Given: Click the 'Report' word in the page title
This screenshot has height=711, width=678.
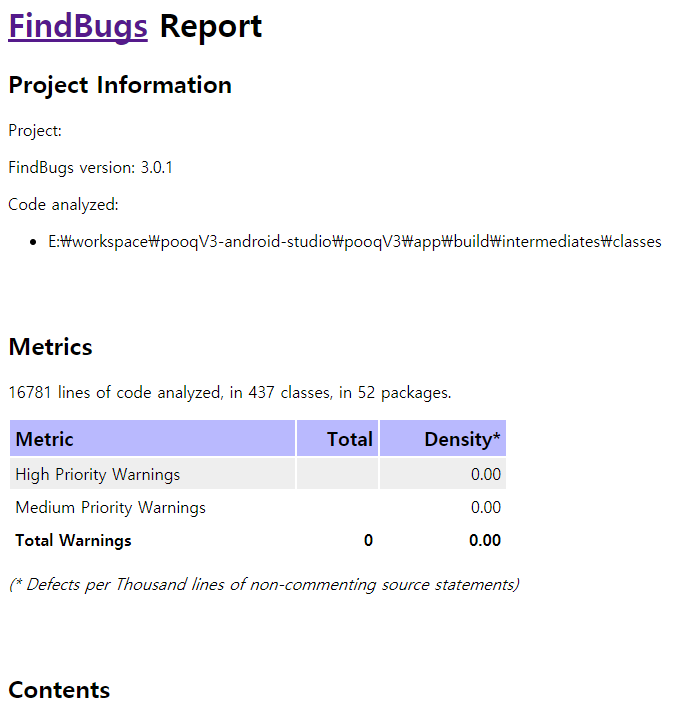Looking at the screenshot, I should tap(211, 27).
